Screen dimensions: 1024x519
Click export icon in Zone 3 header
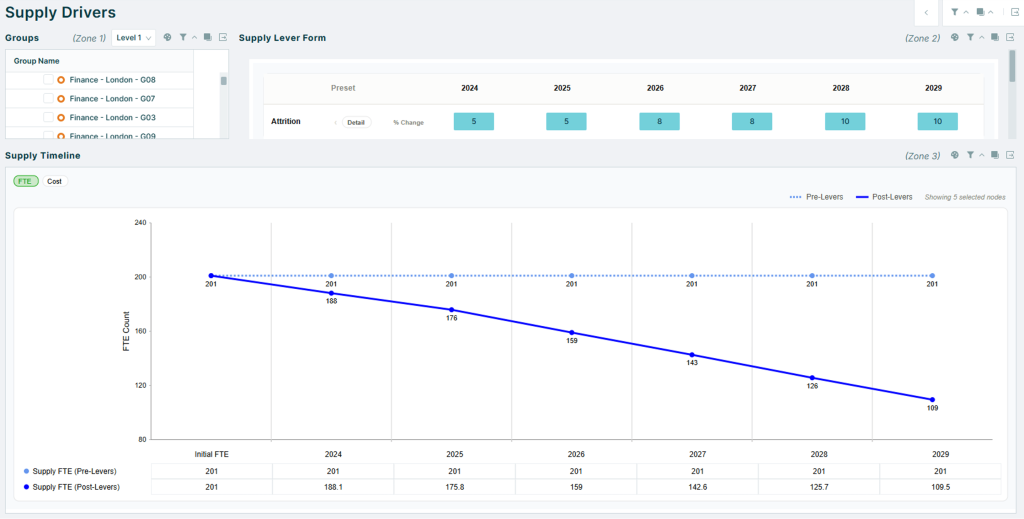(1010, 155)
